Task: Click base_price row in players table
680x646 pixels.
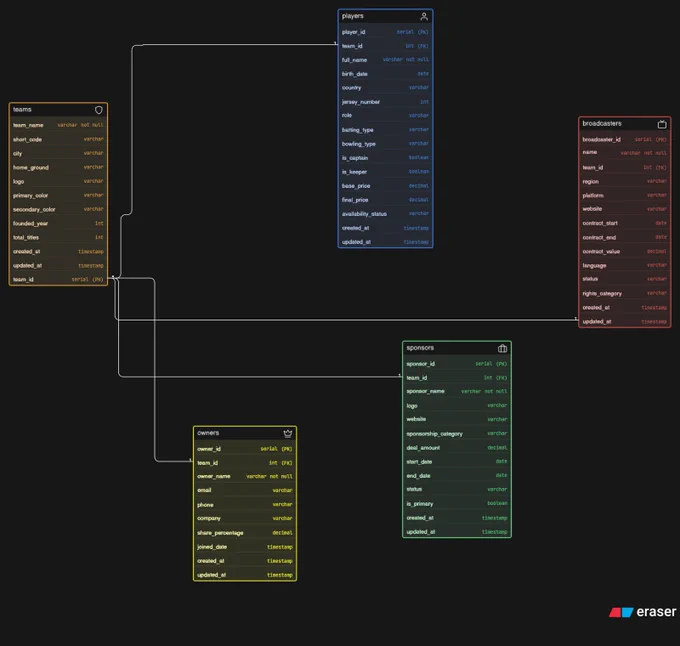Action: click(385, 186)
